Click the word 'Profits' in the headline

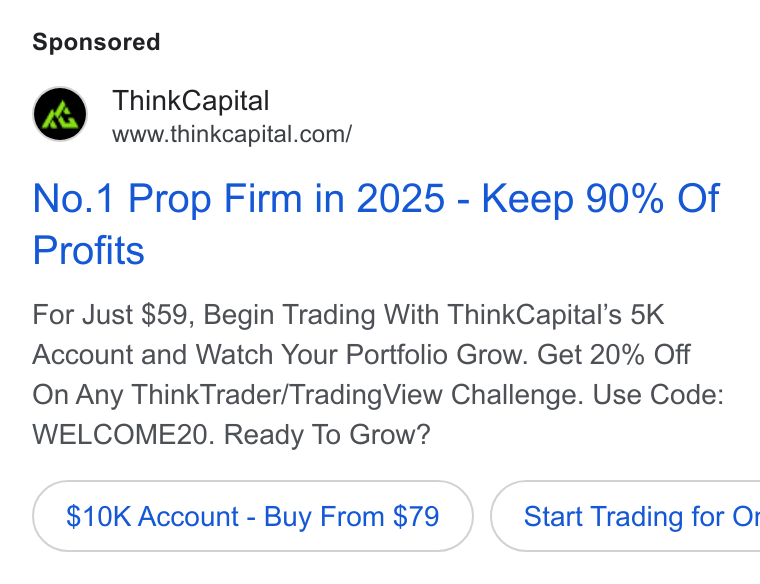point(89,251)
